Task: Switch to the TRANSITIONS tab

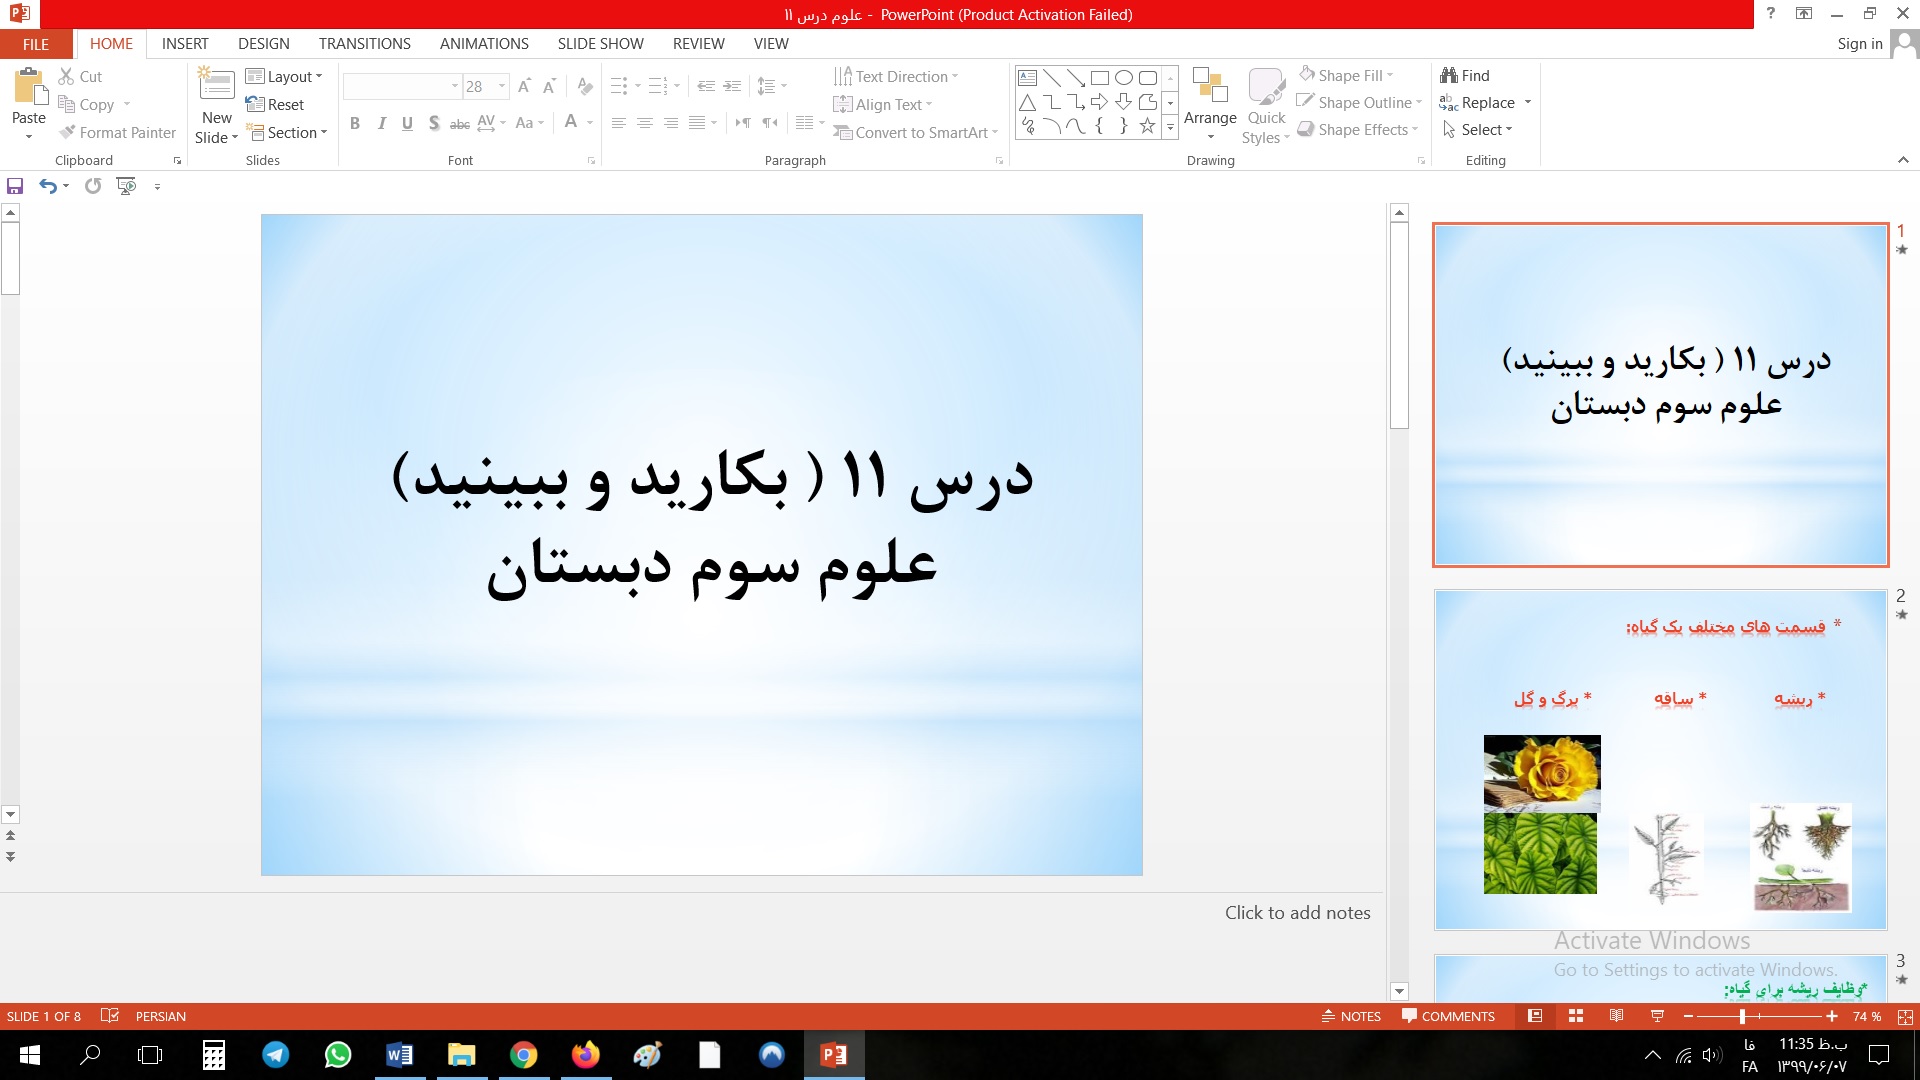Action: [x=364, y=44]
